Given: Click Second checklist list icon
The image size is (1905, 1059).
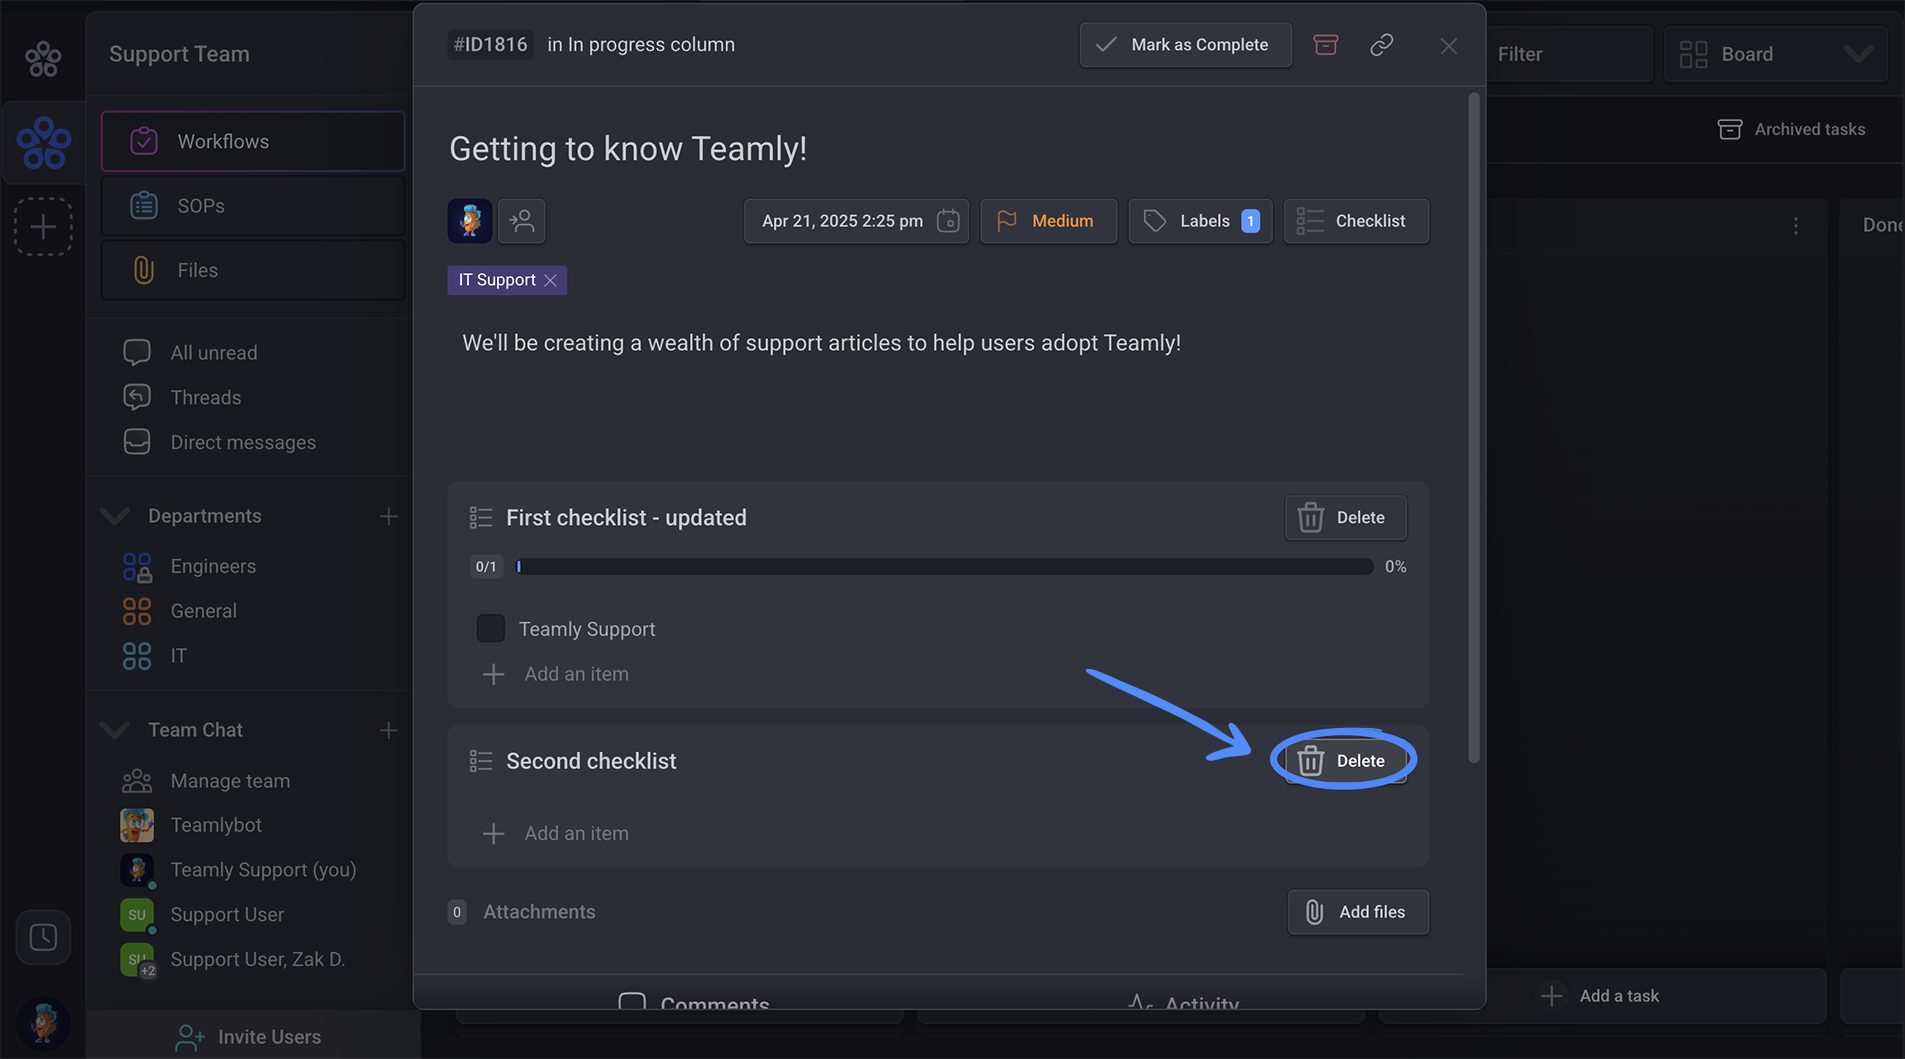Looking at the screenshot, I should coord(481,761).
